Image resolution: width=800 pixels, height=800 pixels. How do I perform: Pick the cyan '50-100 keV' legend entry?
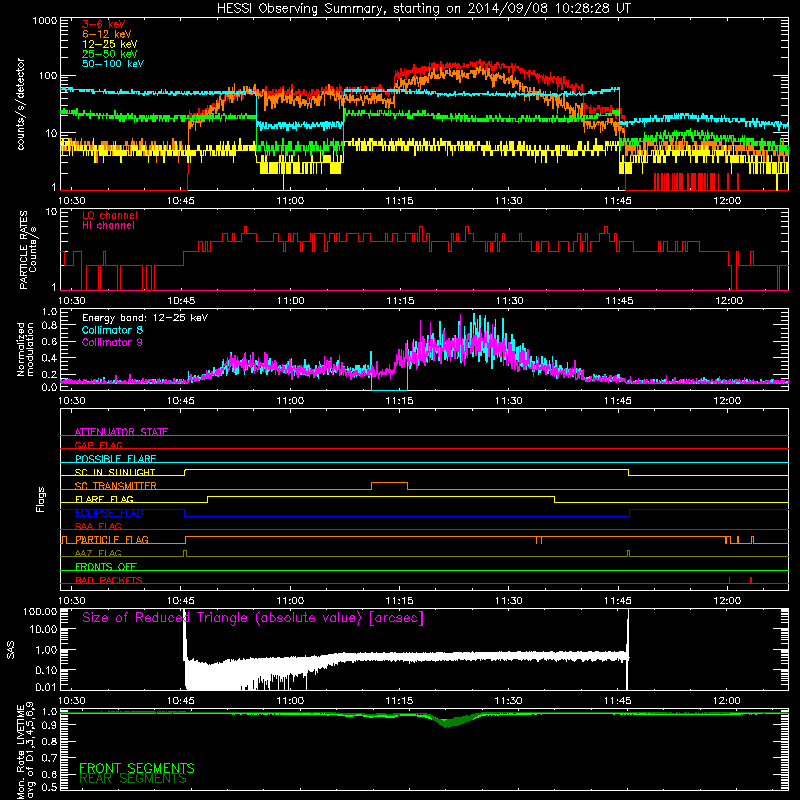click(113, 64)
